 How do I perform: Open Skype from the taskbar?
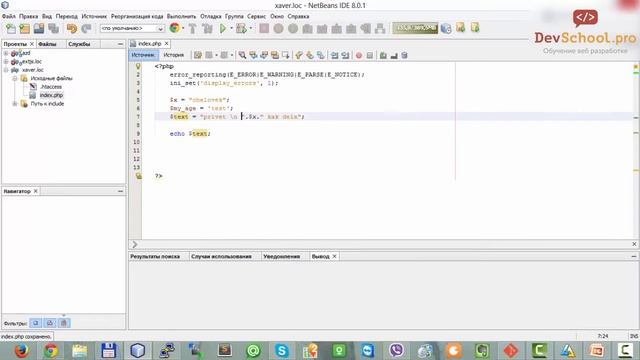282,351
